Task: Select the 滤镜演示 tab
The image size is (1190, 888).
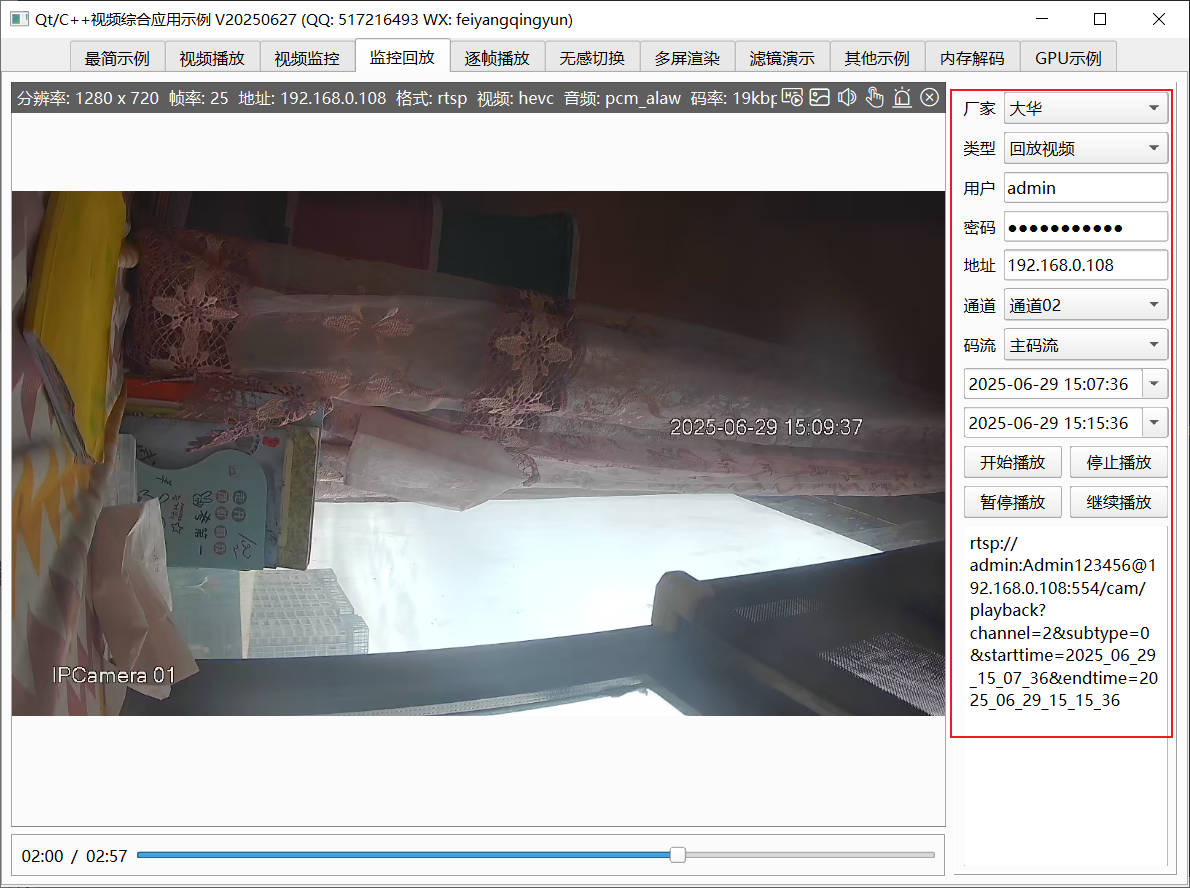Action: 782,58
